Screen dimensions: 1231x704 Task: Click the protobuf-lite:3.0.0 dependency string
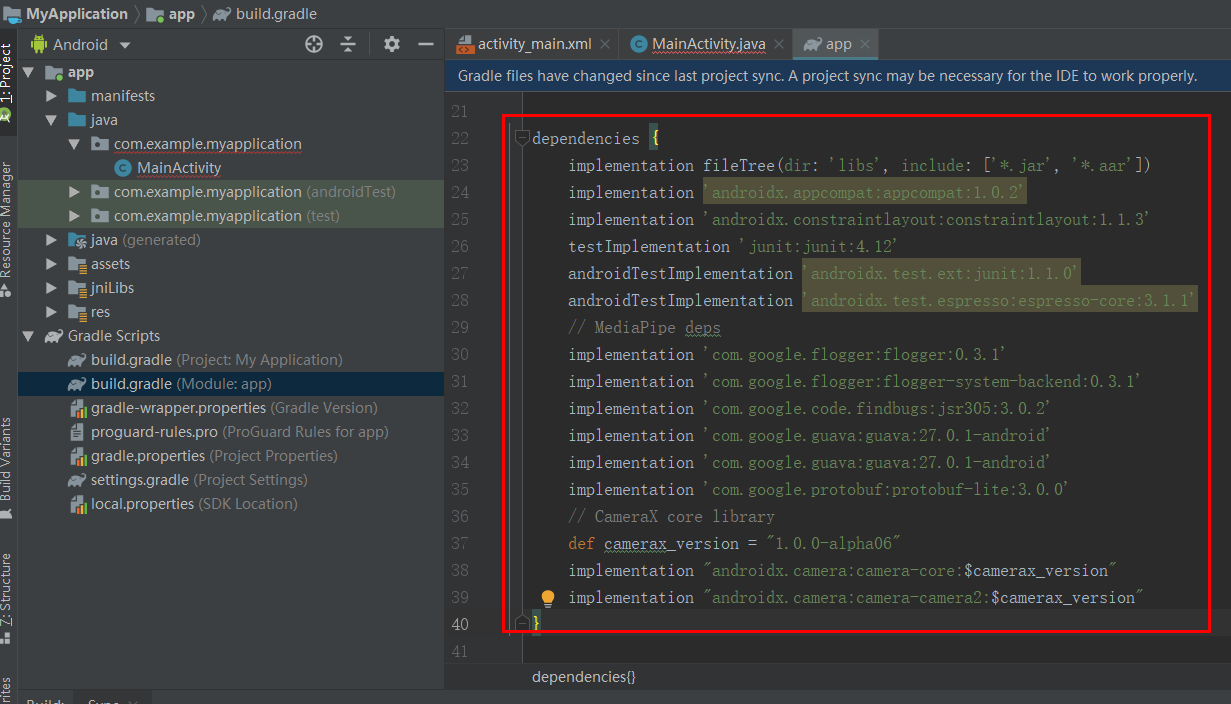(887, 489)
